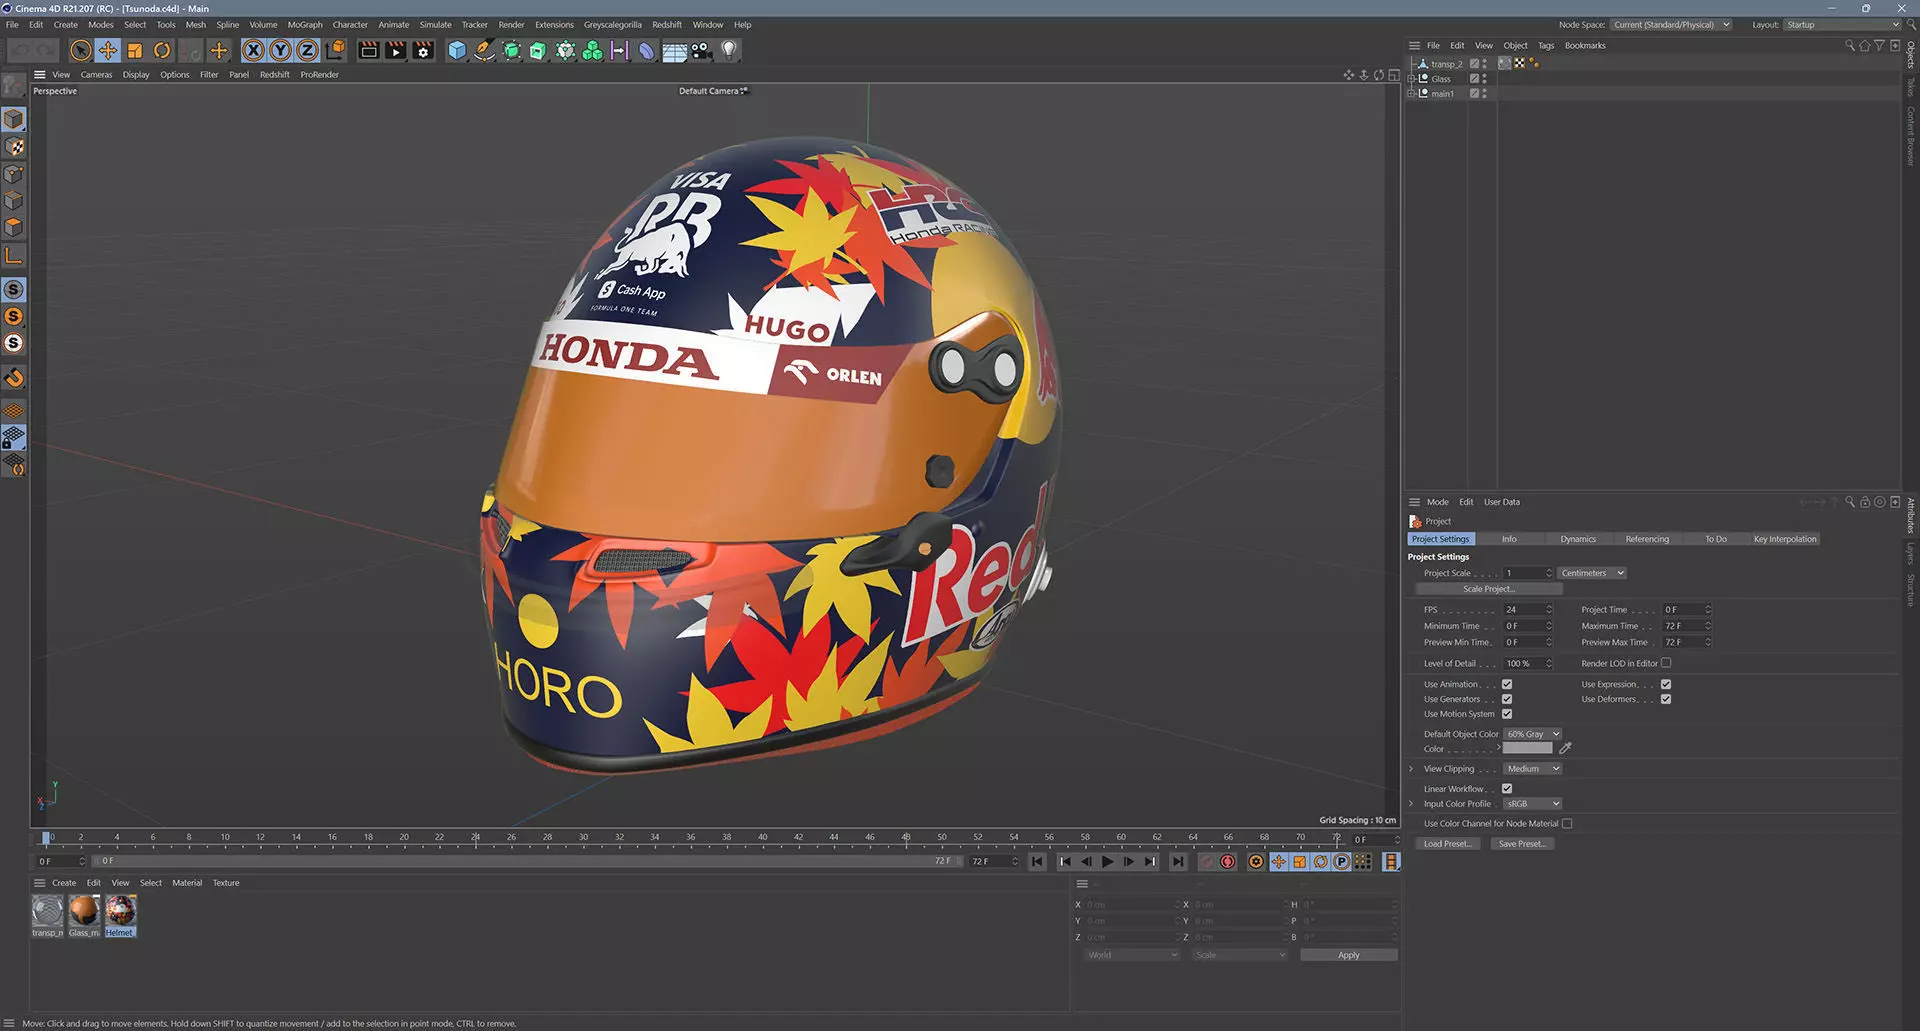Click the Save Preset button
1920x1031 pixels.
(x=1522, y=844)
